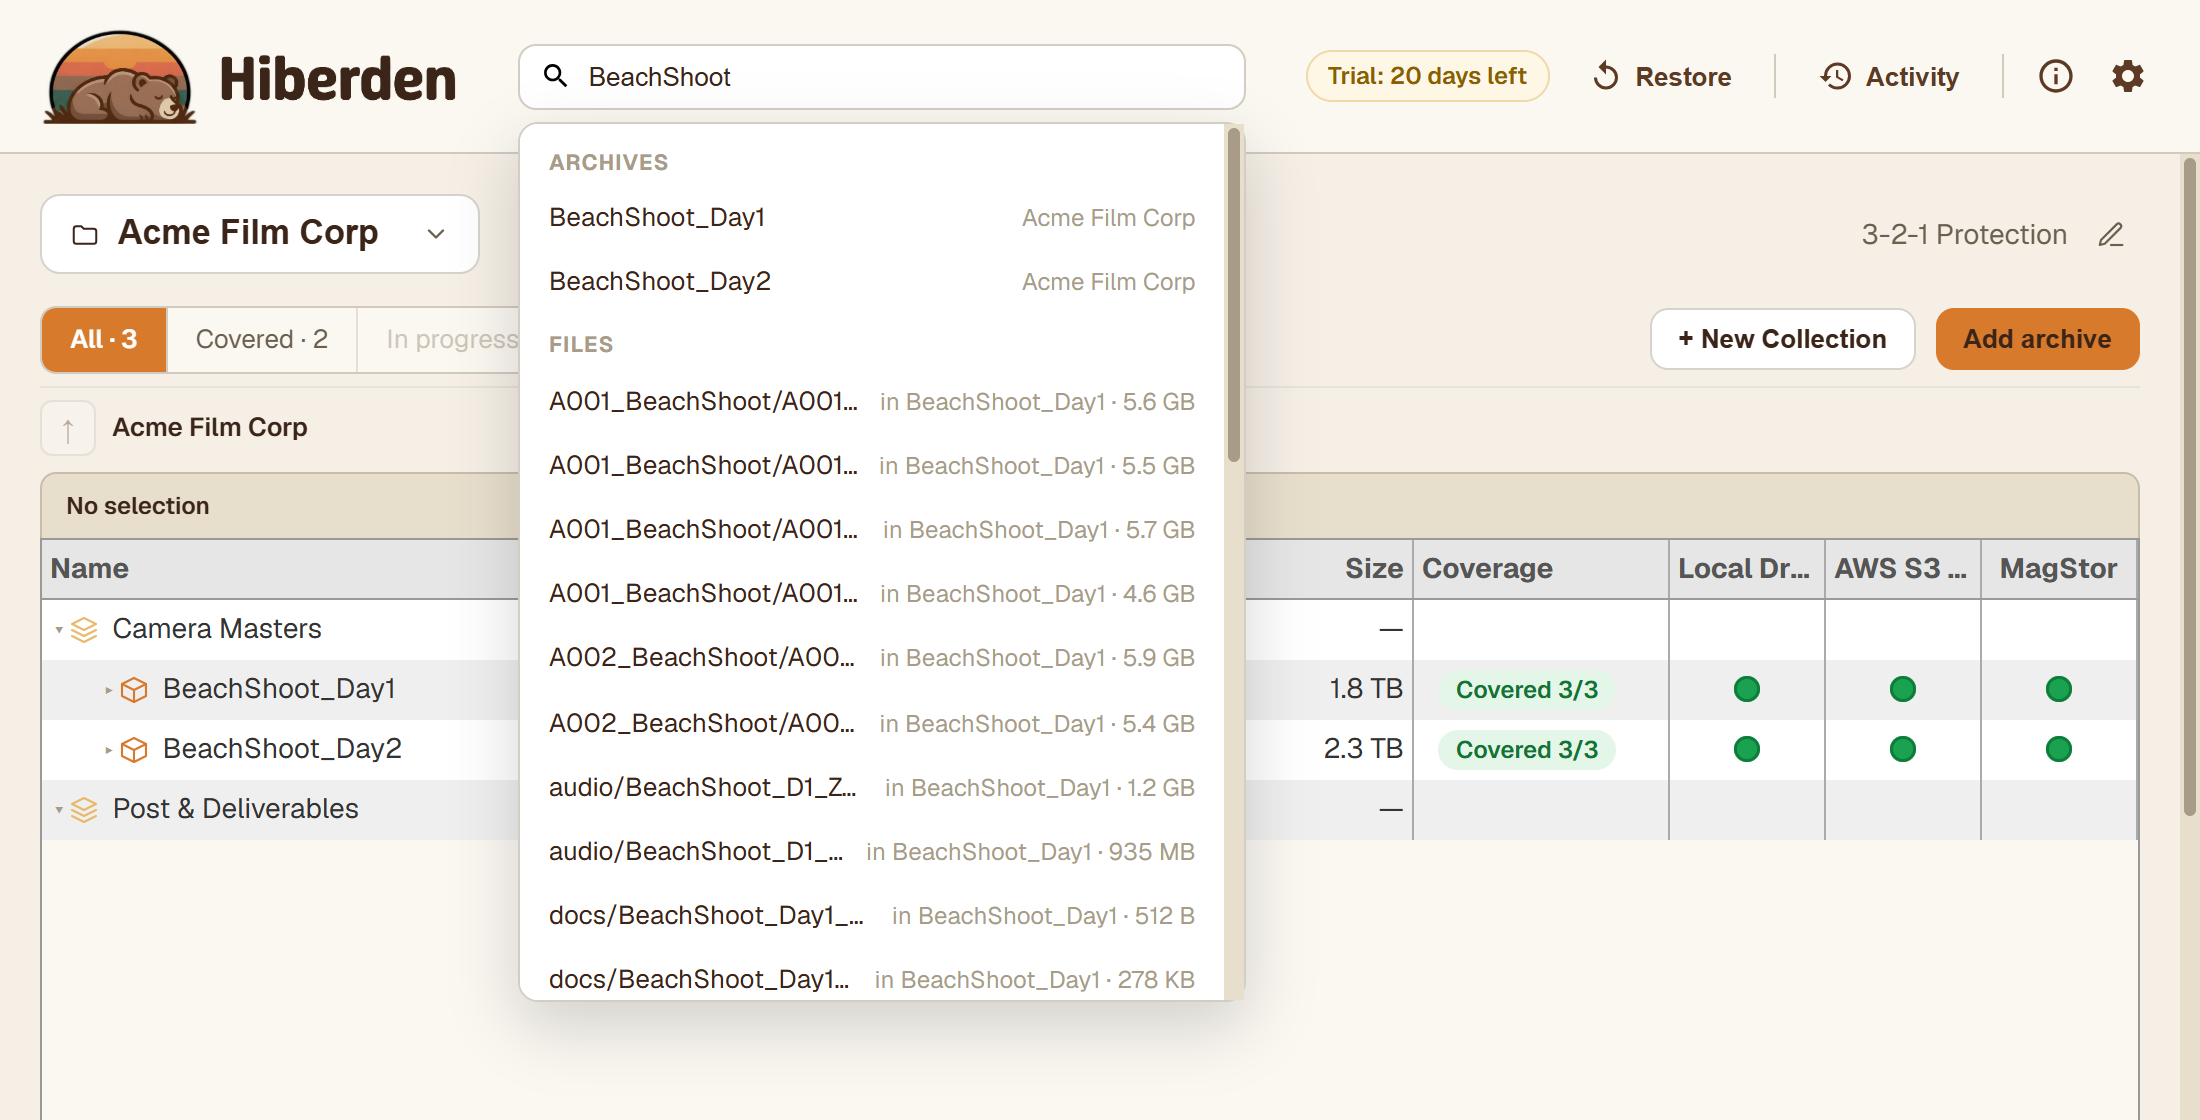The image size is (2200, 1120).
Task: Click 1.8 TB size cell
Action: pyautogui.click(x=1365, y=689)
